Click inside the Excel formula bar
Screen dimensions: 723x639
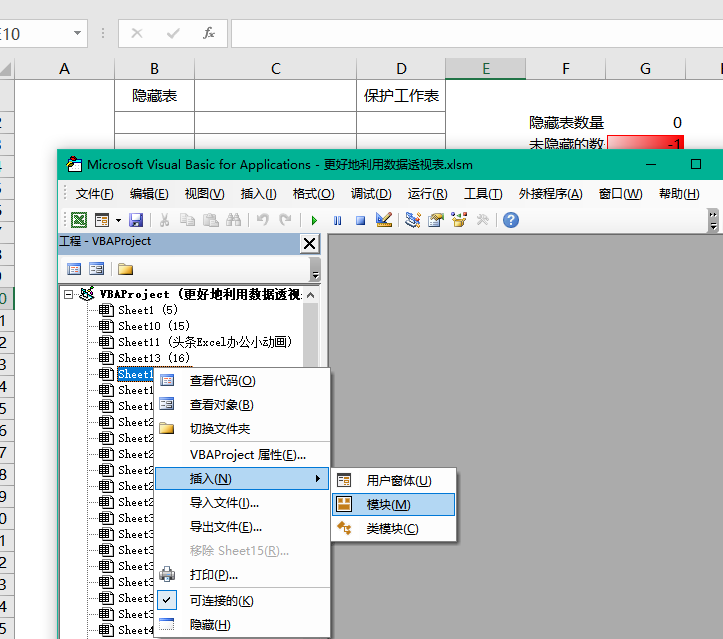pyautogui.click(x=477, y=33)
